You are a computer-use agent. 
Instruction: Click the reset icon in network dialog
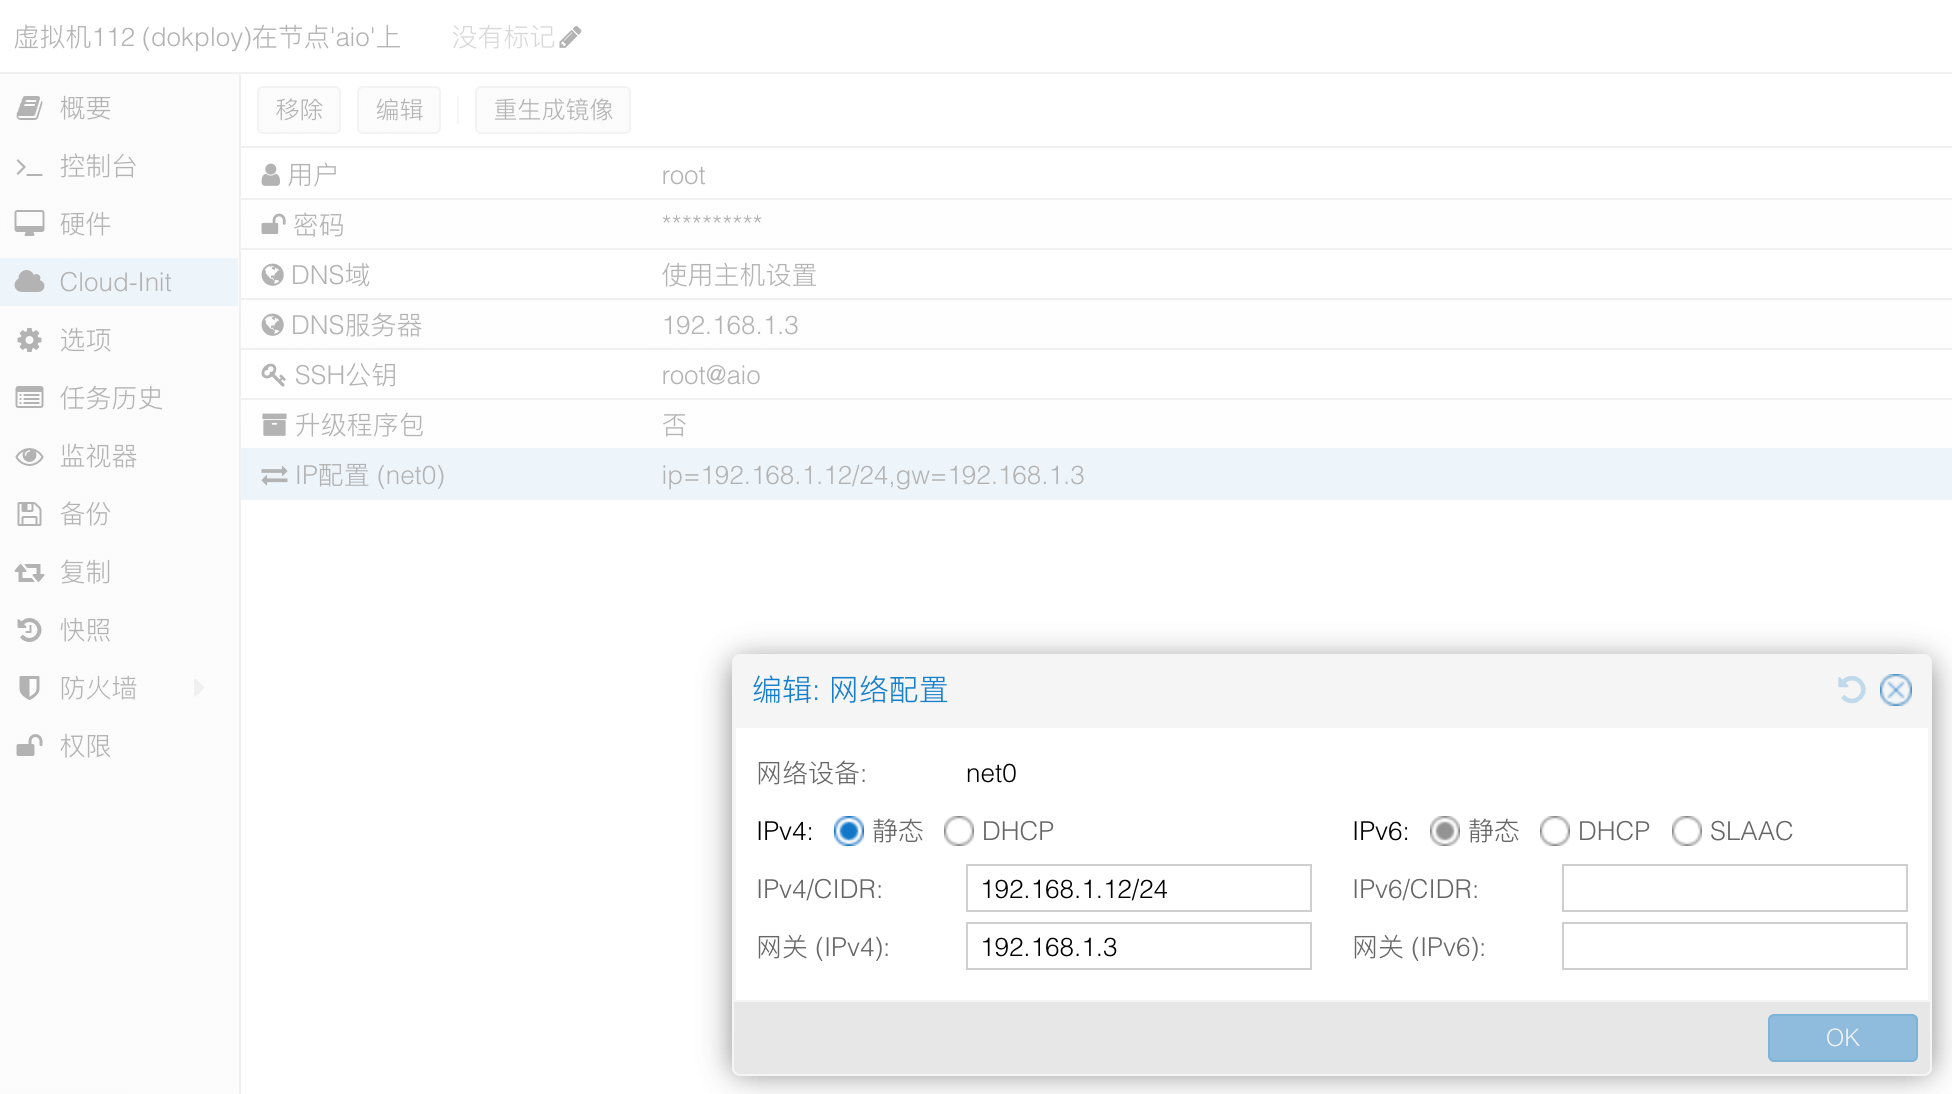[1851, 690]
